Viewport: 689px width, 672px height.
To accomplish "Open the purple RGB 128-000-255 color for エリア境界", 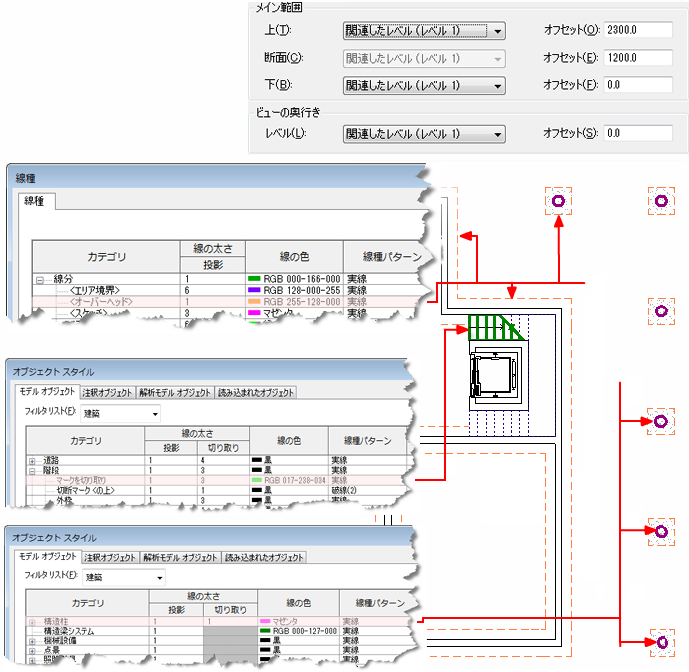I will tap(294, 290).
